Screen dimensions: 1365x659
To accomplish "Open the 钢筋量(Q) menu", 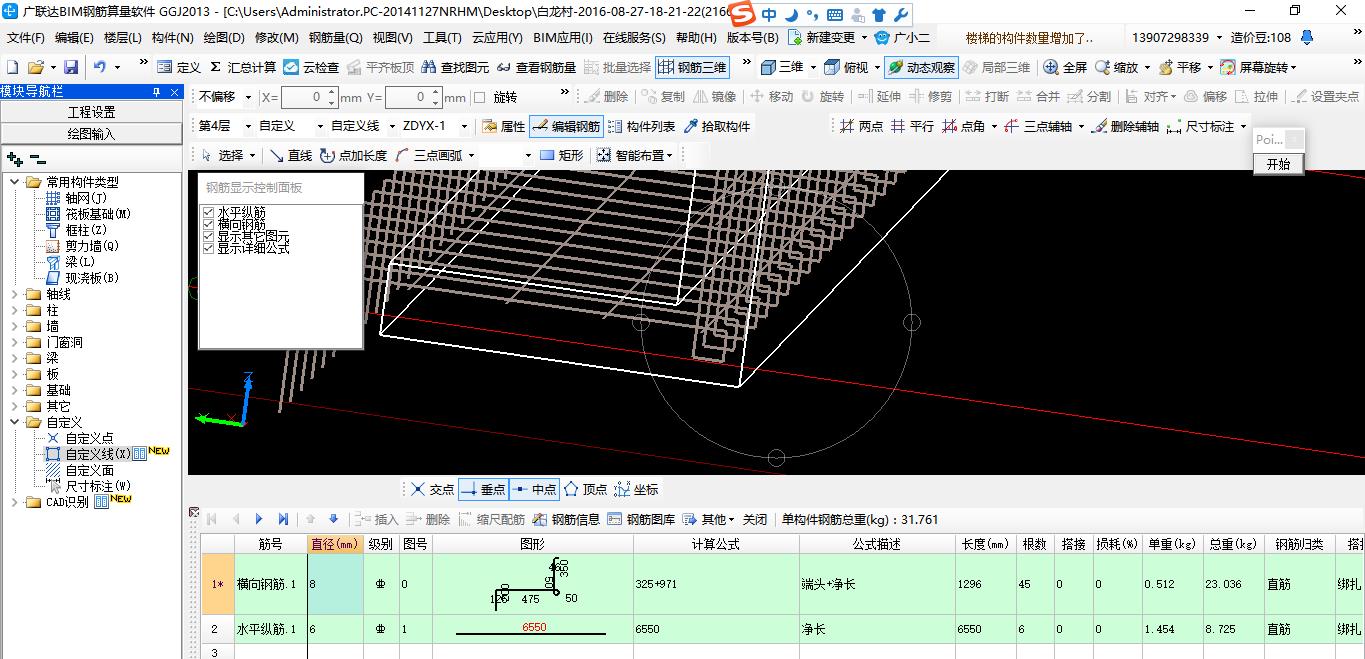I will coord(336,38).
